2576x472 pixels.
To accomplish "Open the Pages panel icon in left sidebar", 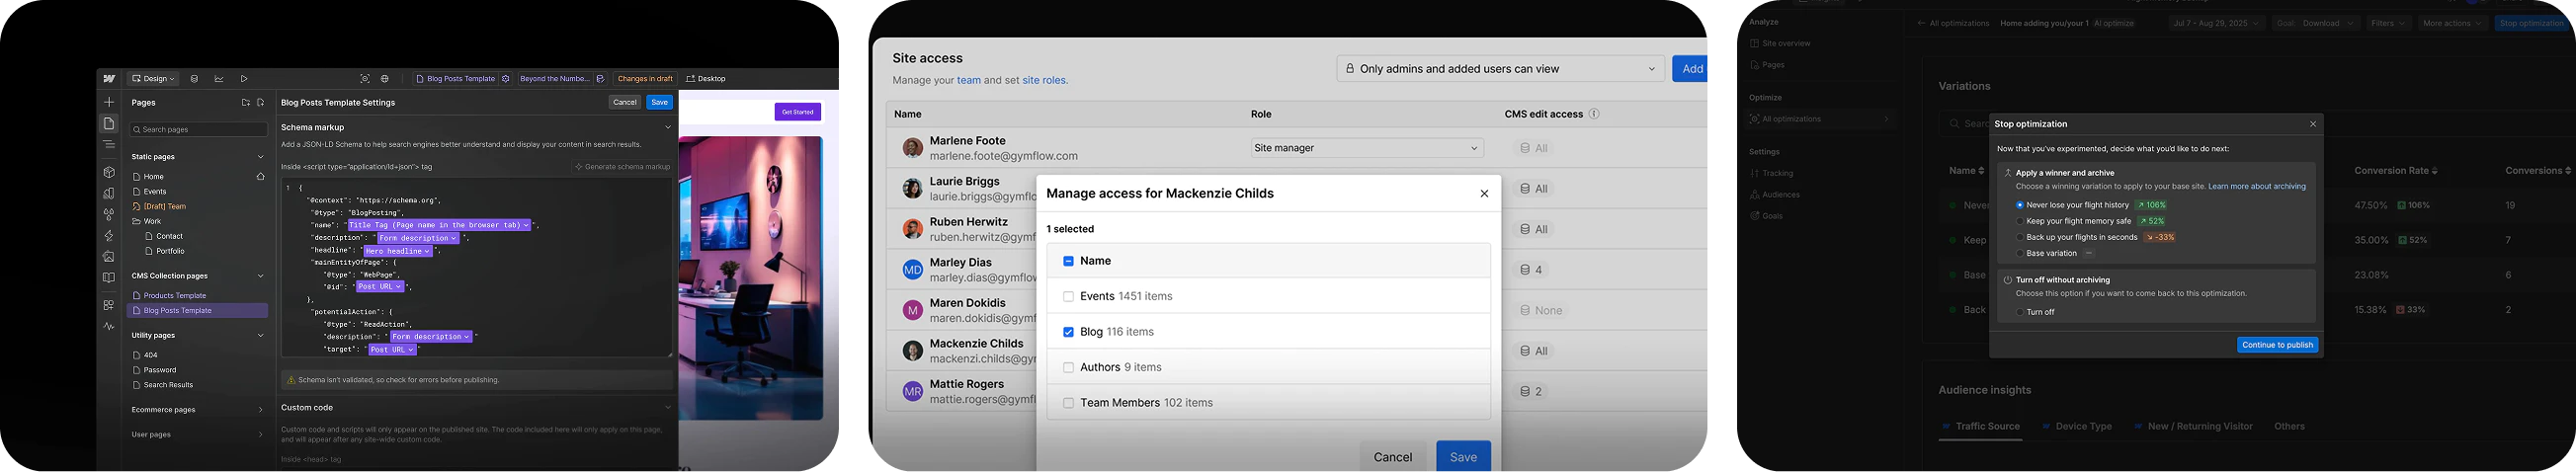I will tap(109, 124).
